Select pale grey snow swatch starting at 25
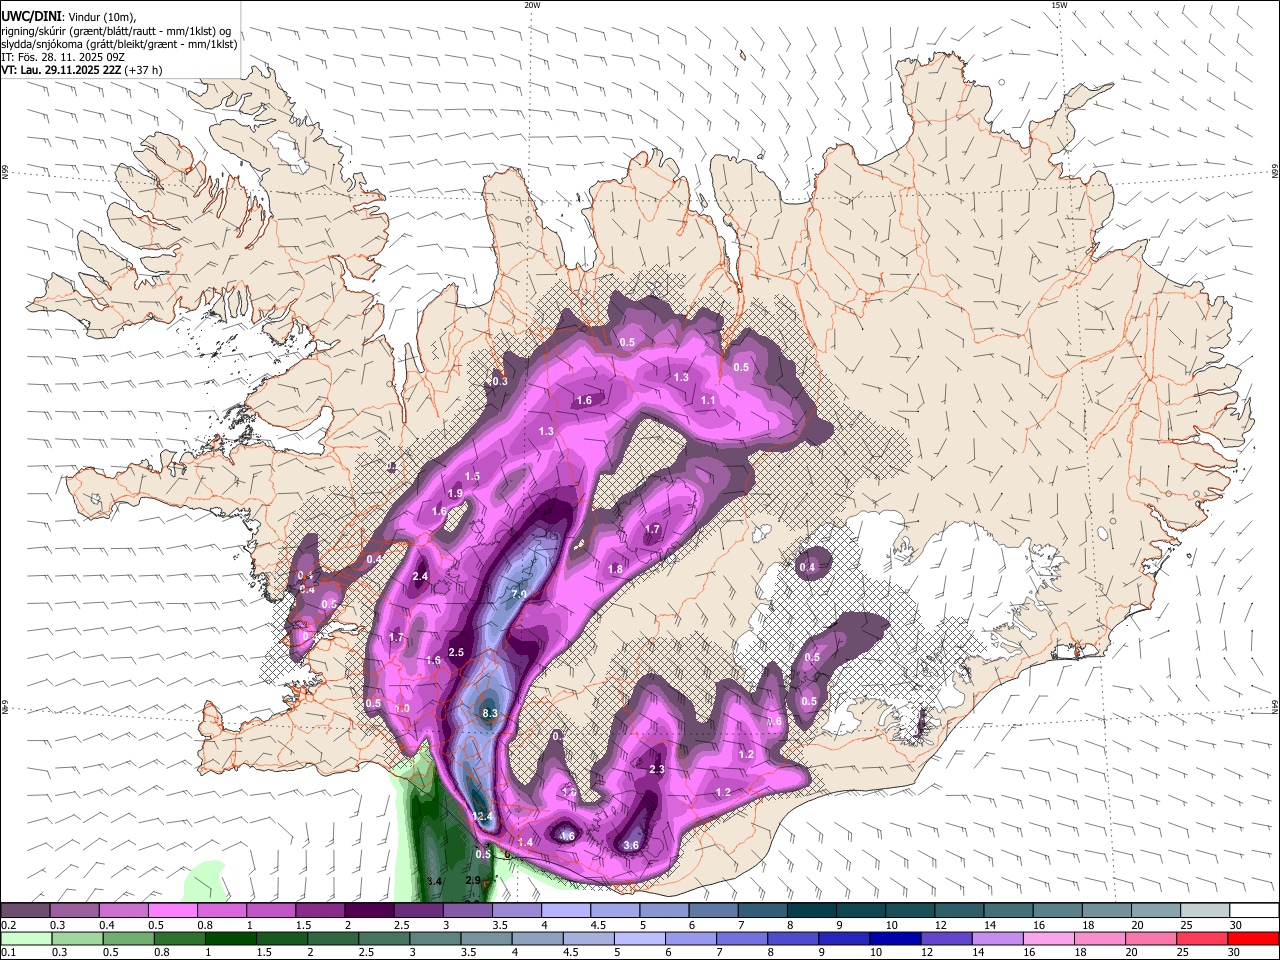 coord(1205,910)
